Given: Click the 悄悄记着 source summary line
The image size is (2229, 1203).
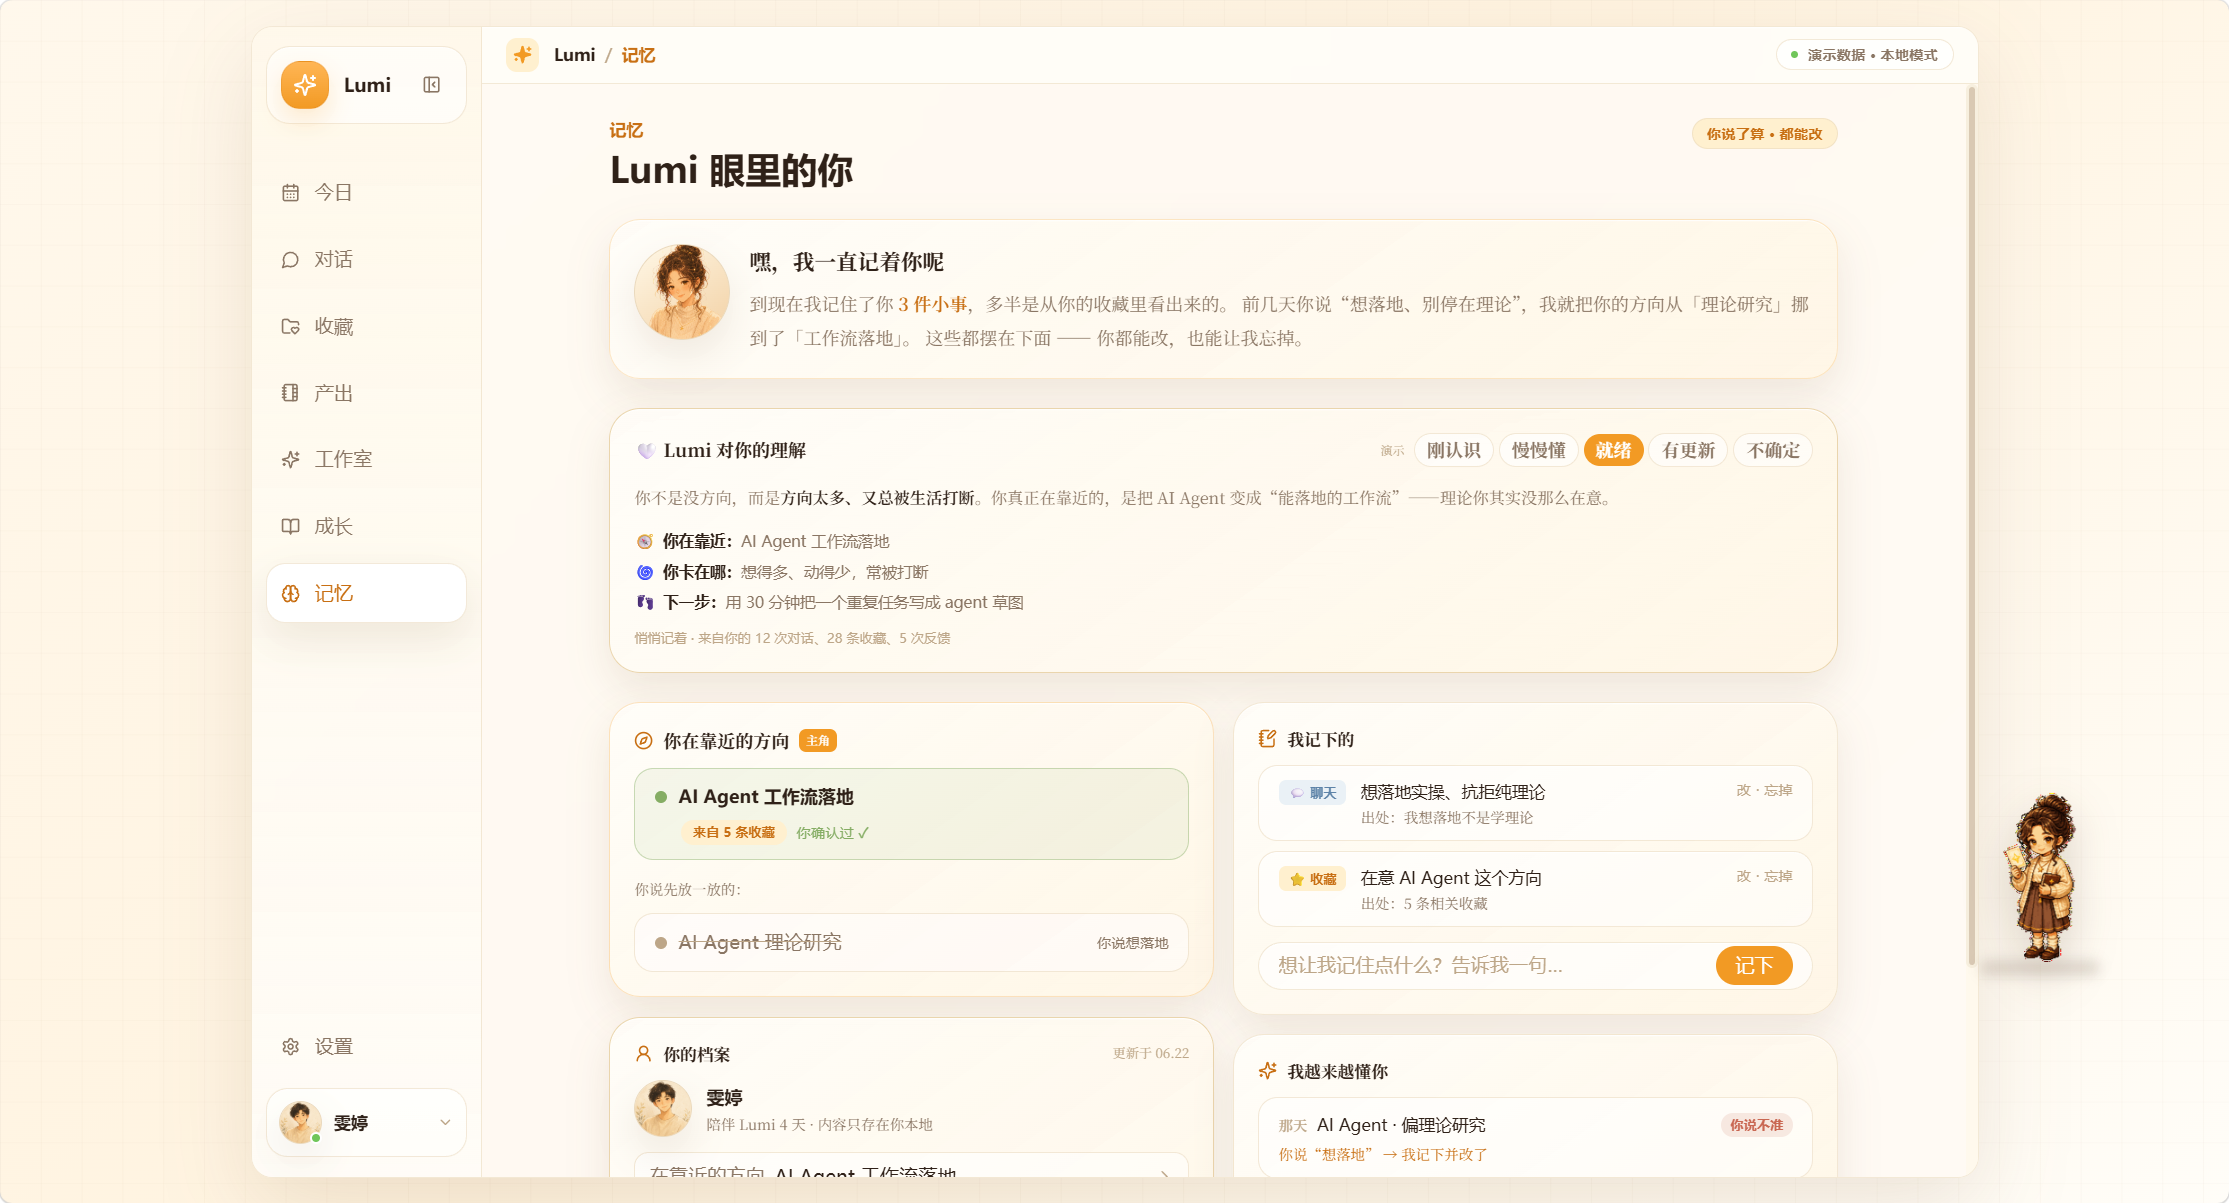Looking at the screenshot, I should (x=792, y=638).
